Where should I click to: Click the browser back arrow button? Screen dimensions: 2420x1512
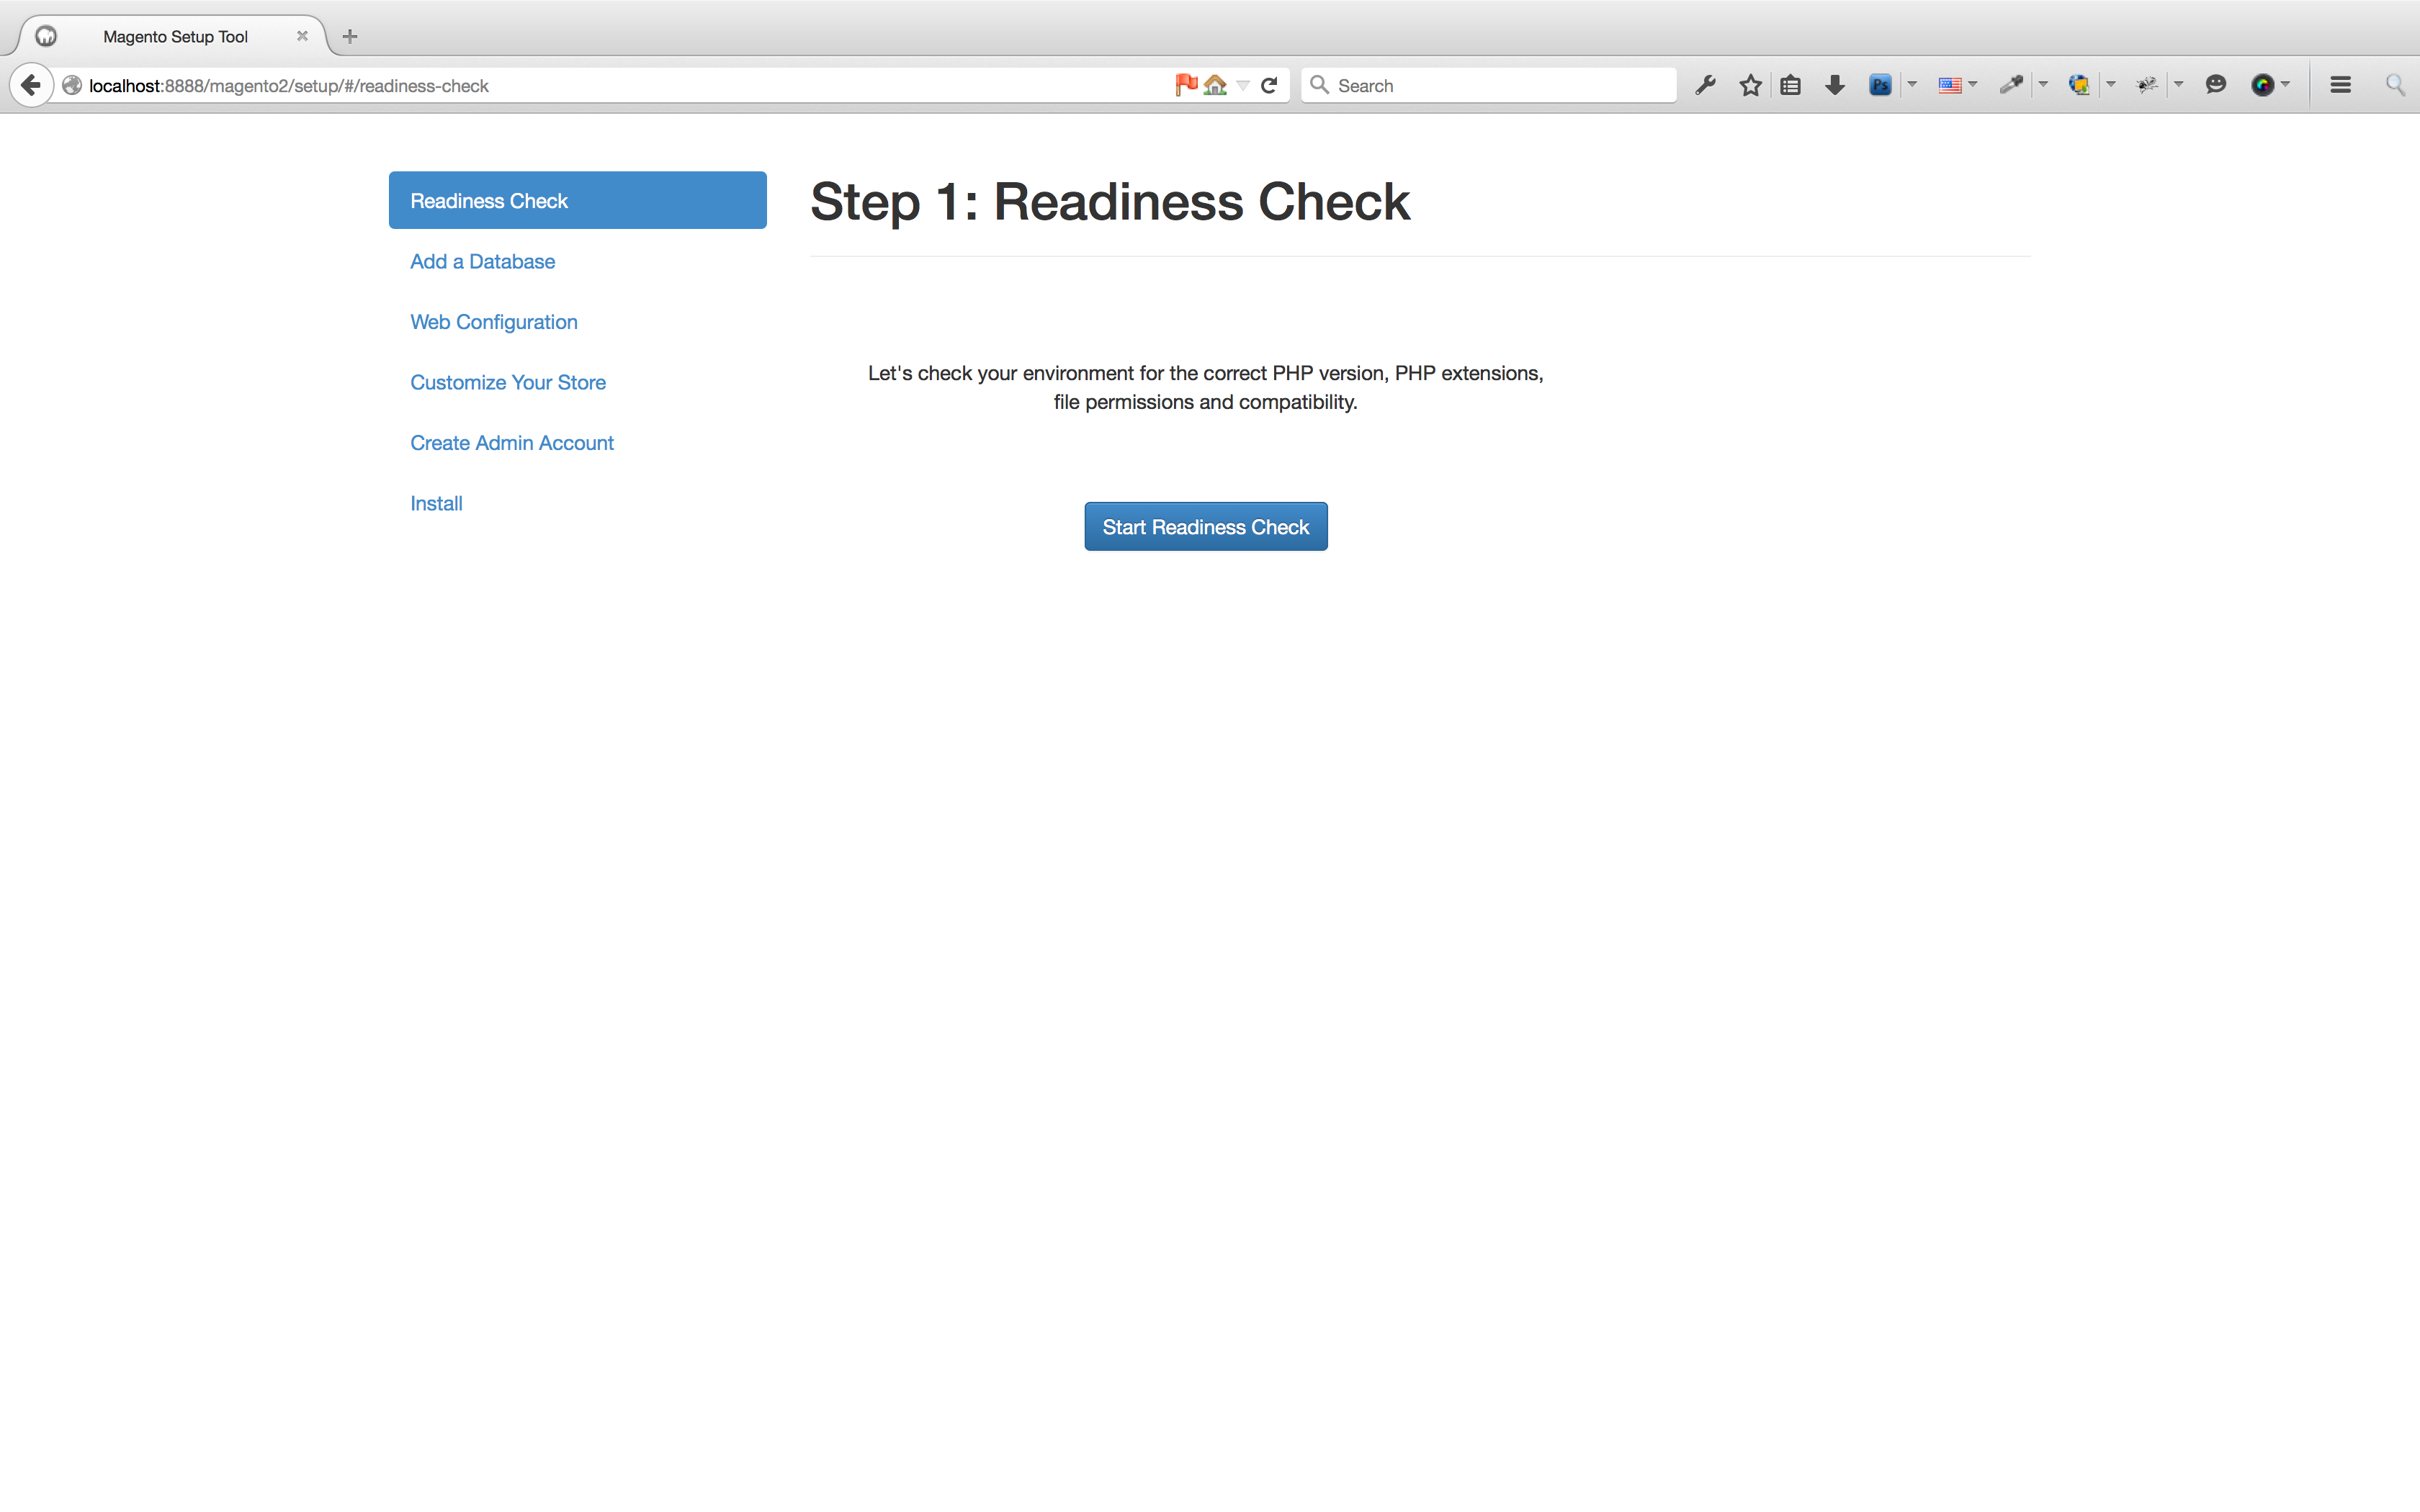(31, 85)
